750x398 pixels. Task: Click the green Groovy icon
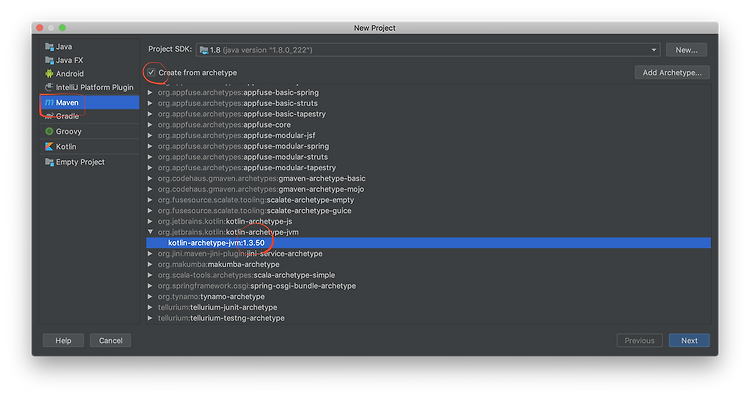(x=49, y=131)
